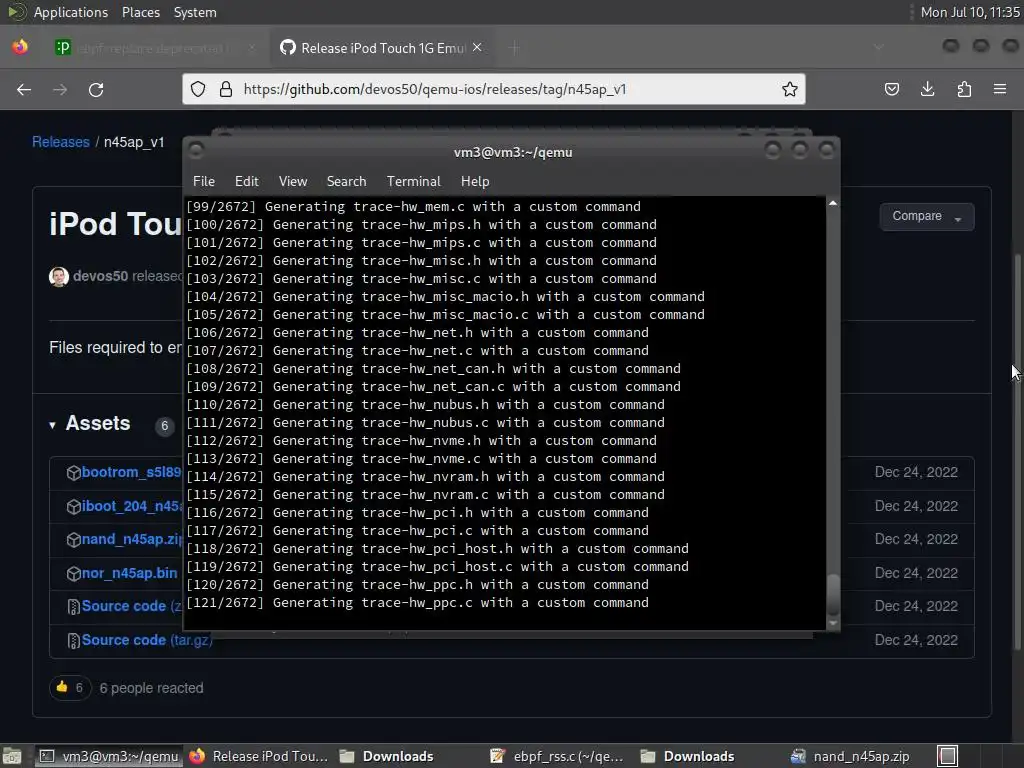Screen dimensions: 1024x768
Task: Switch to vm3@vm3:~/qemu taskbar item
Action: pos(109,756)
